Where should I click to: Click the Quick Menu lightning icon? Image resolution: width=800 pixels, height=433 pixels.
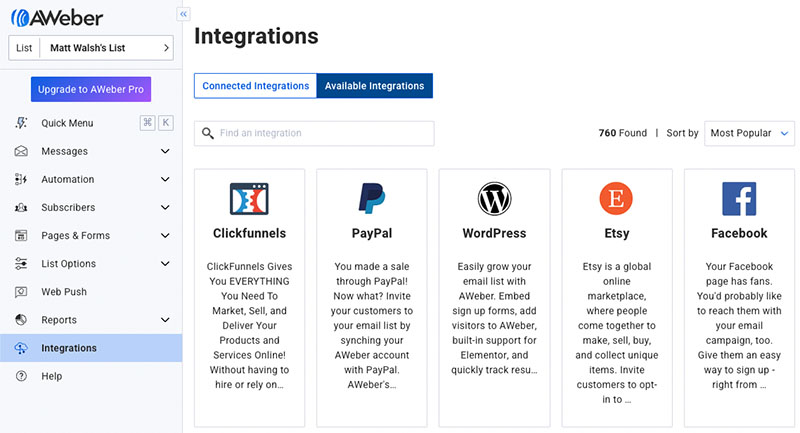coord(21,123)
